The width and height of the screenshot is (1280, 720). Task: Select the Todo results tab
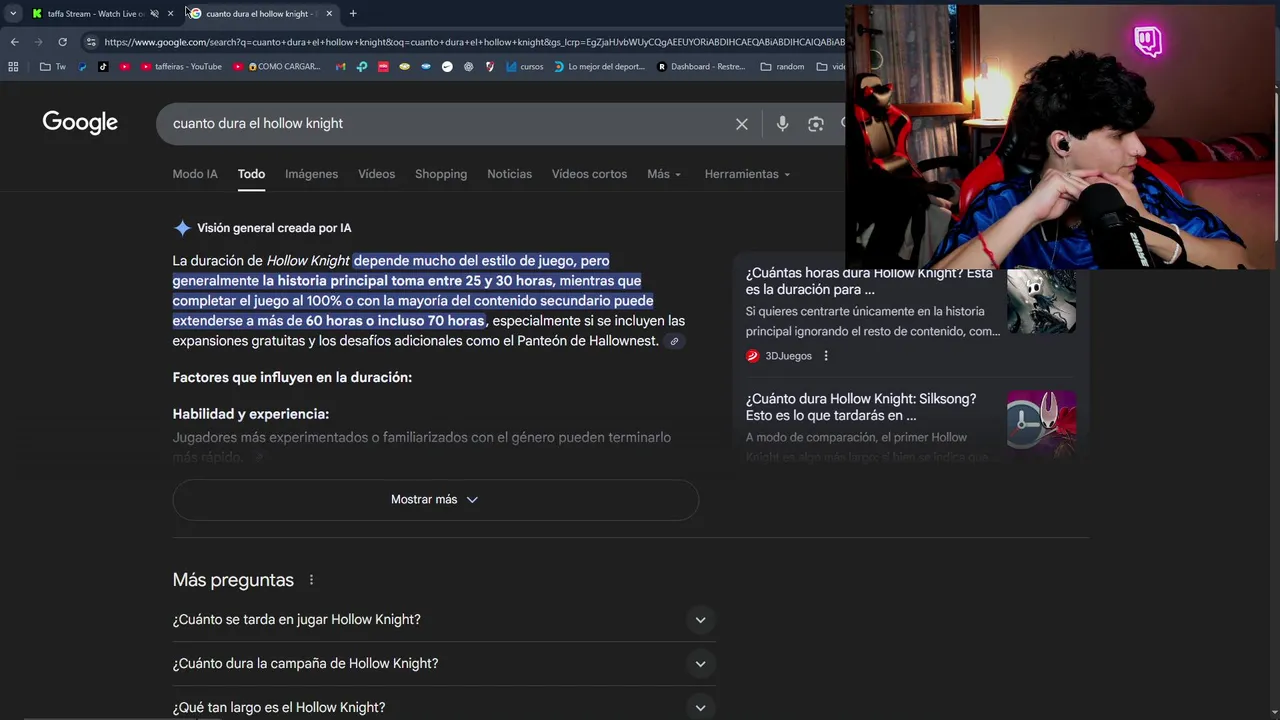click(x=251, y=174)
